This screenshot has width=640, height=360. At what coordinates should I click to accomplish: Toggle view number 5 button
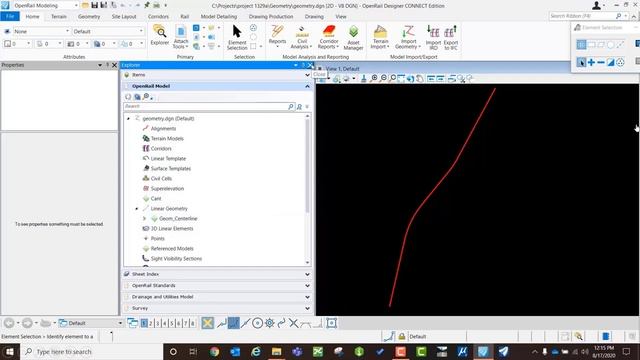pyautogui.click(x=172, y=323)
